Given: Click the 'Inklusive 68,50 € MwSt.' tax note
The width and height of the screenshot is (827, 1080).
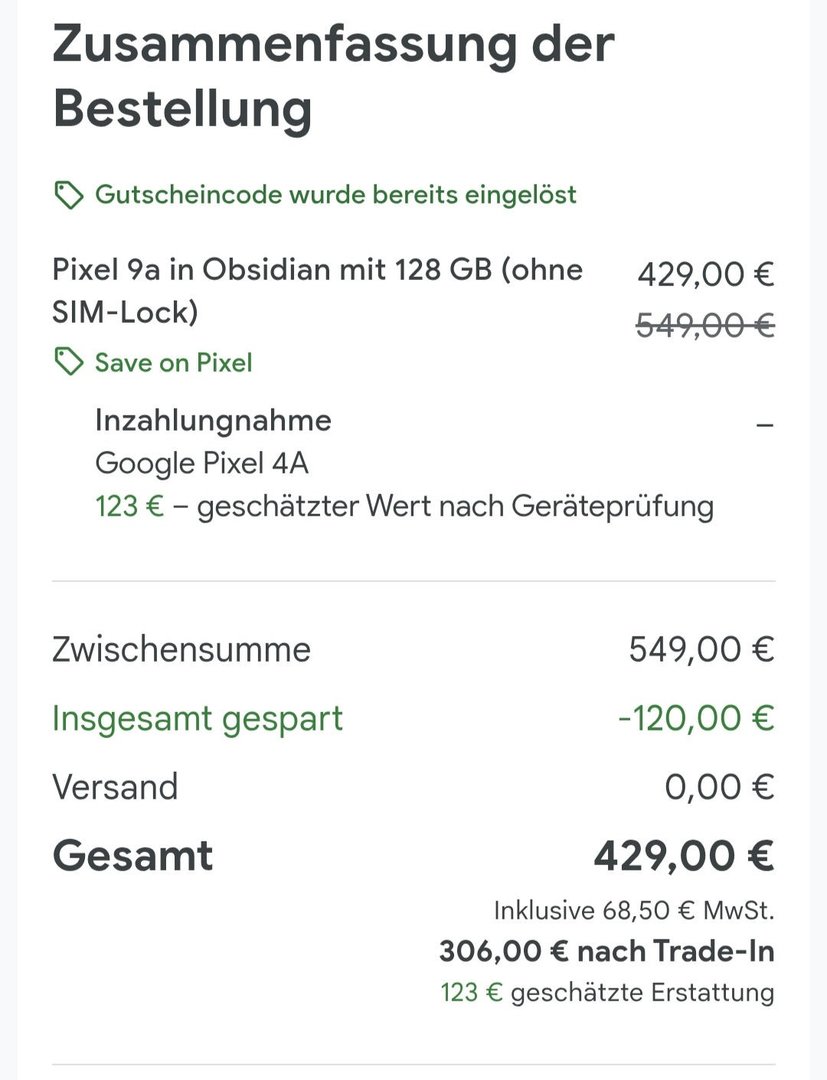Looking at the screenshot, I should click(634, 911).
